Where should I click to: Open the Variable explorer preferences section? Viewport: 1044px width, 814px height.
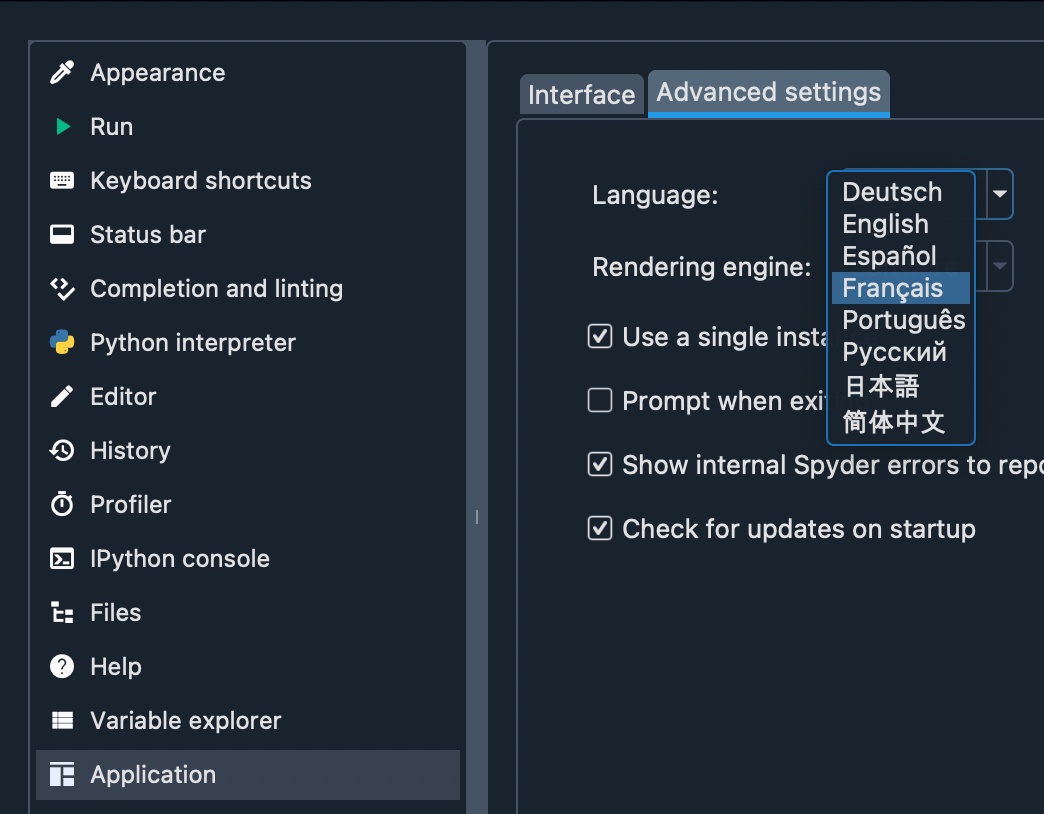[x=185, y=721]
